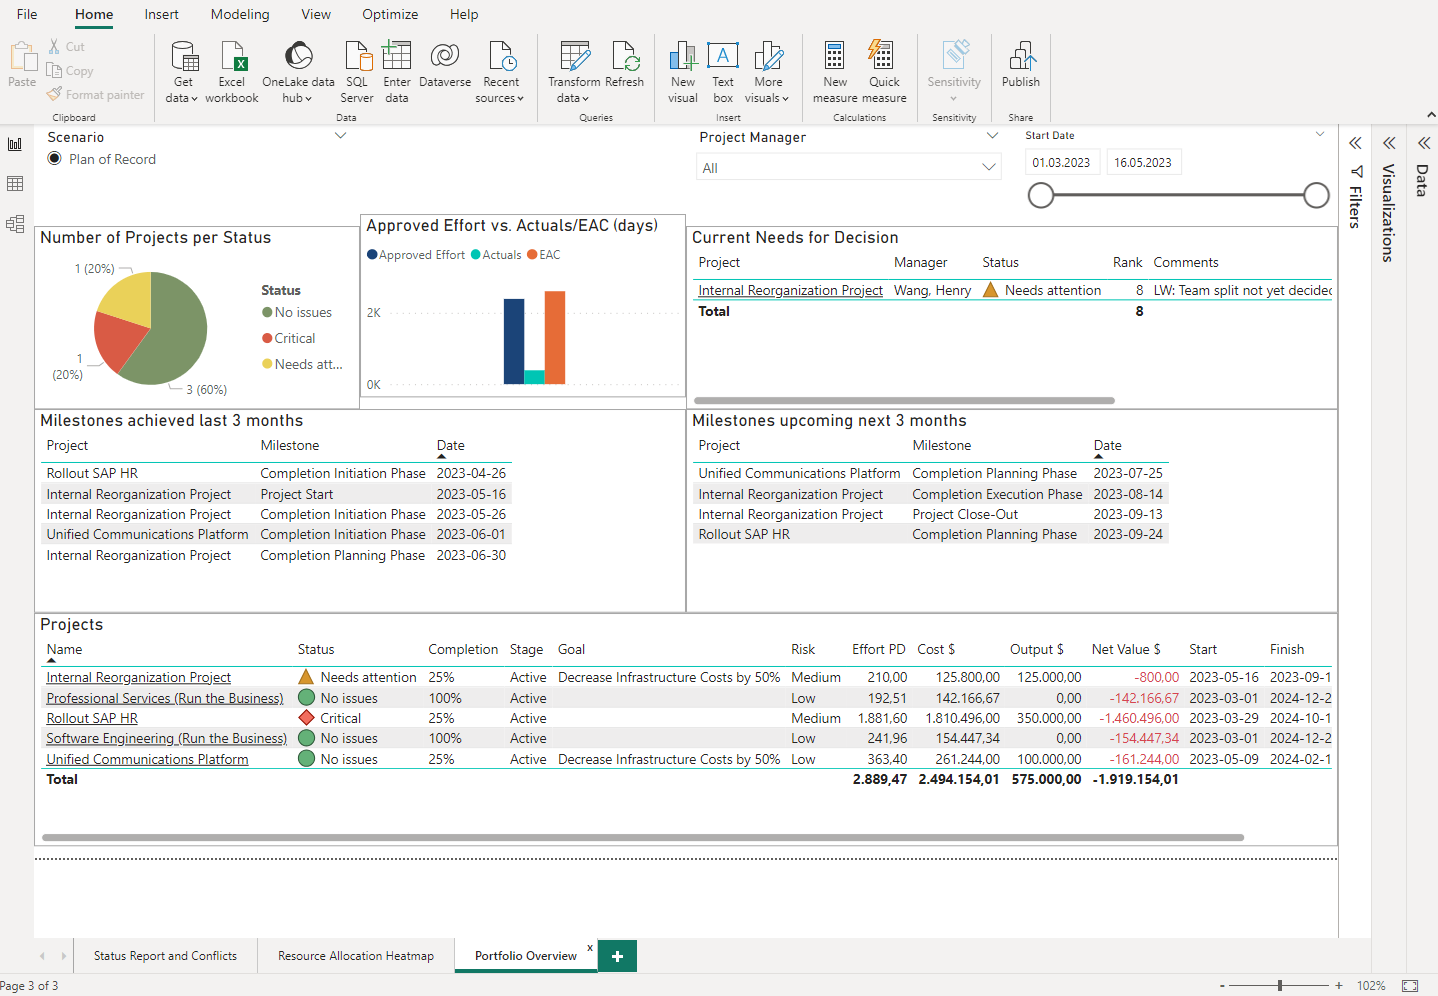Open the OneLake data hub
Image resolution: width=1438 pixels, height=996 pixels.
click(x=298, y=71)
